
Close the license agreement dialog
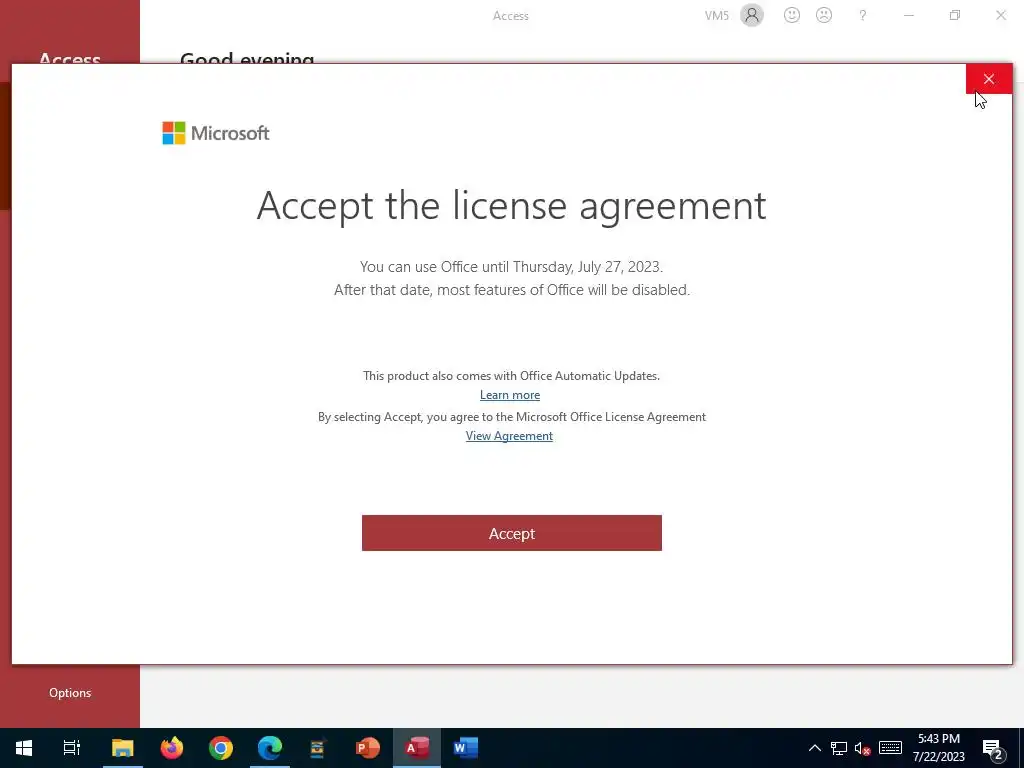click(989, 79)
